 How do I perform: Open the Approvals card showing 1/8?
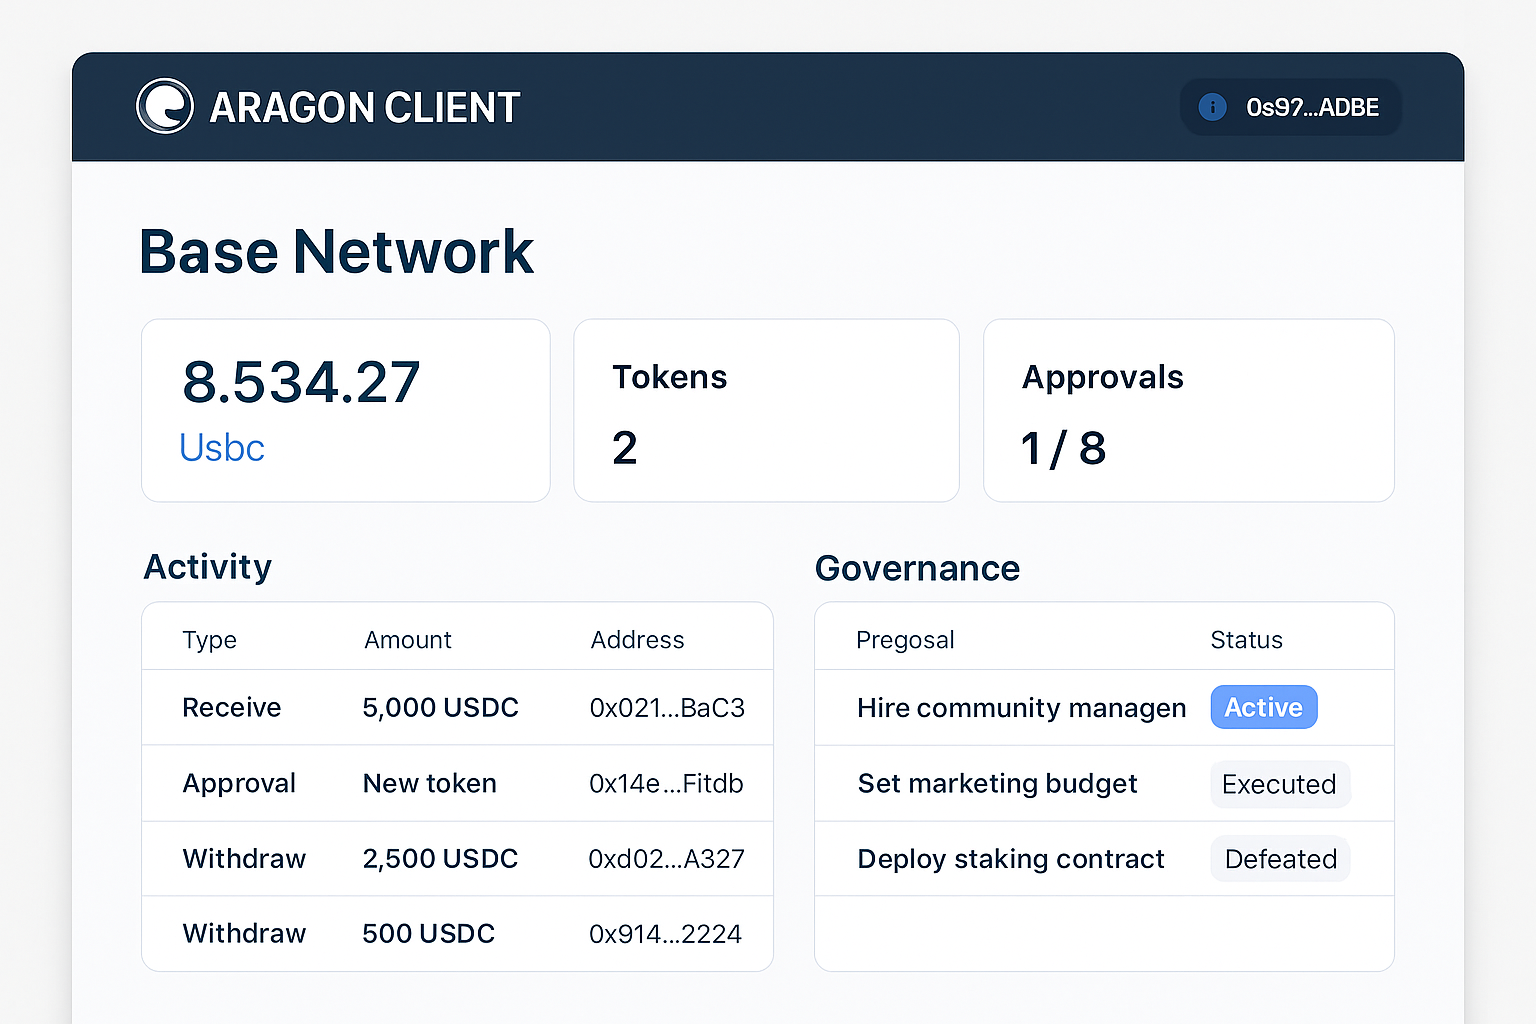[1188, 410]
